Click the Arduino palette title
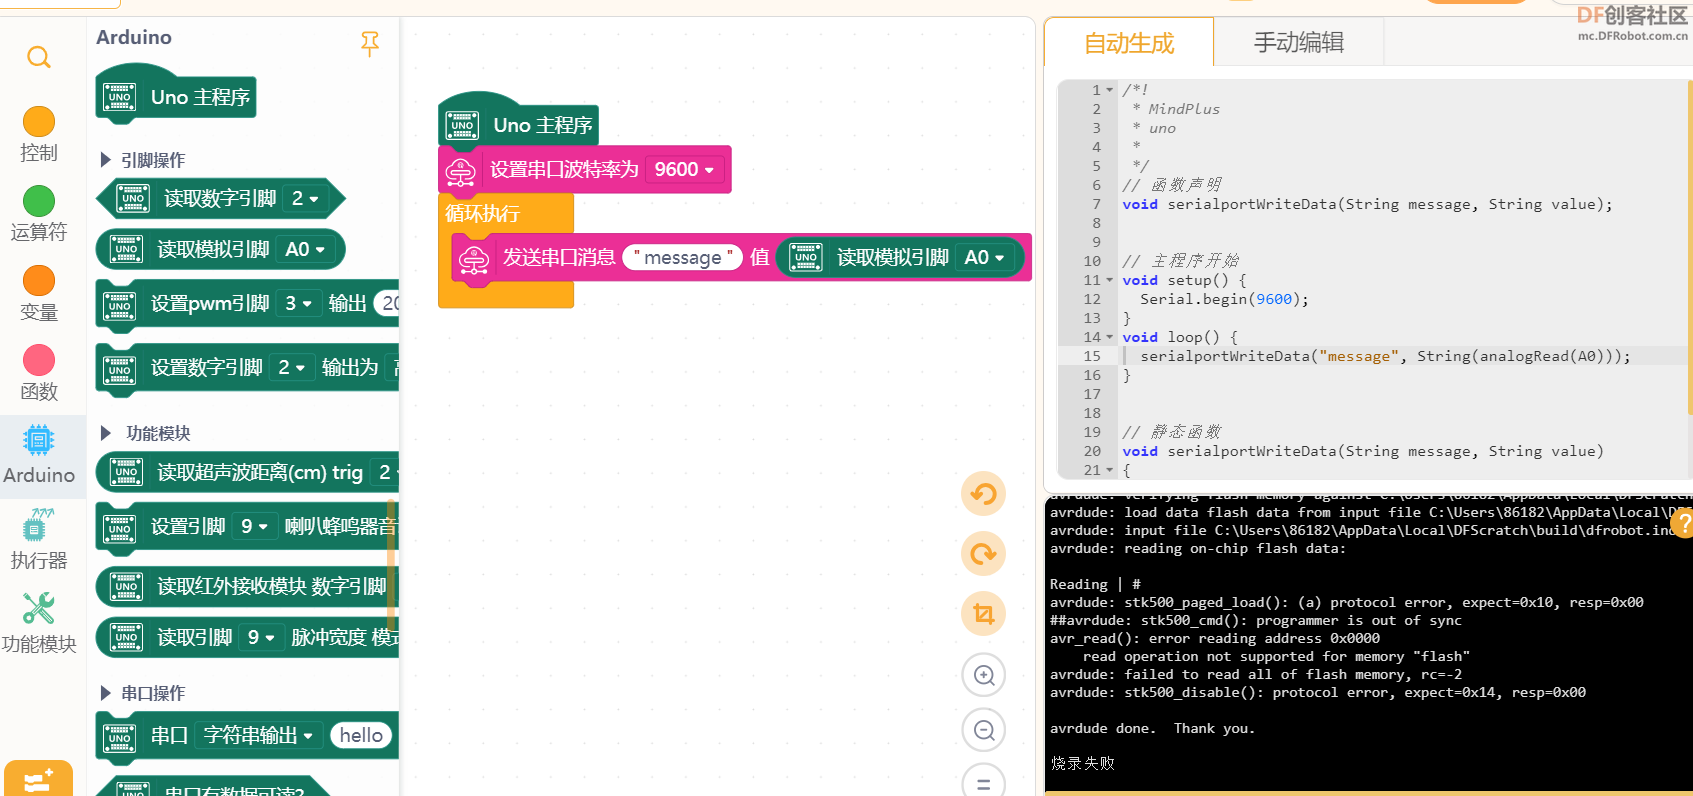 click(x=134, y=37)
